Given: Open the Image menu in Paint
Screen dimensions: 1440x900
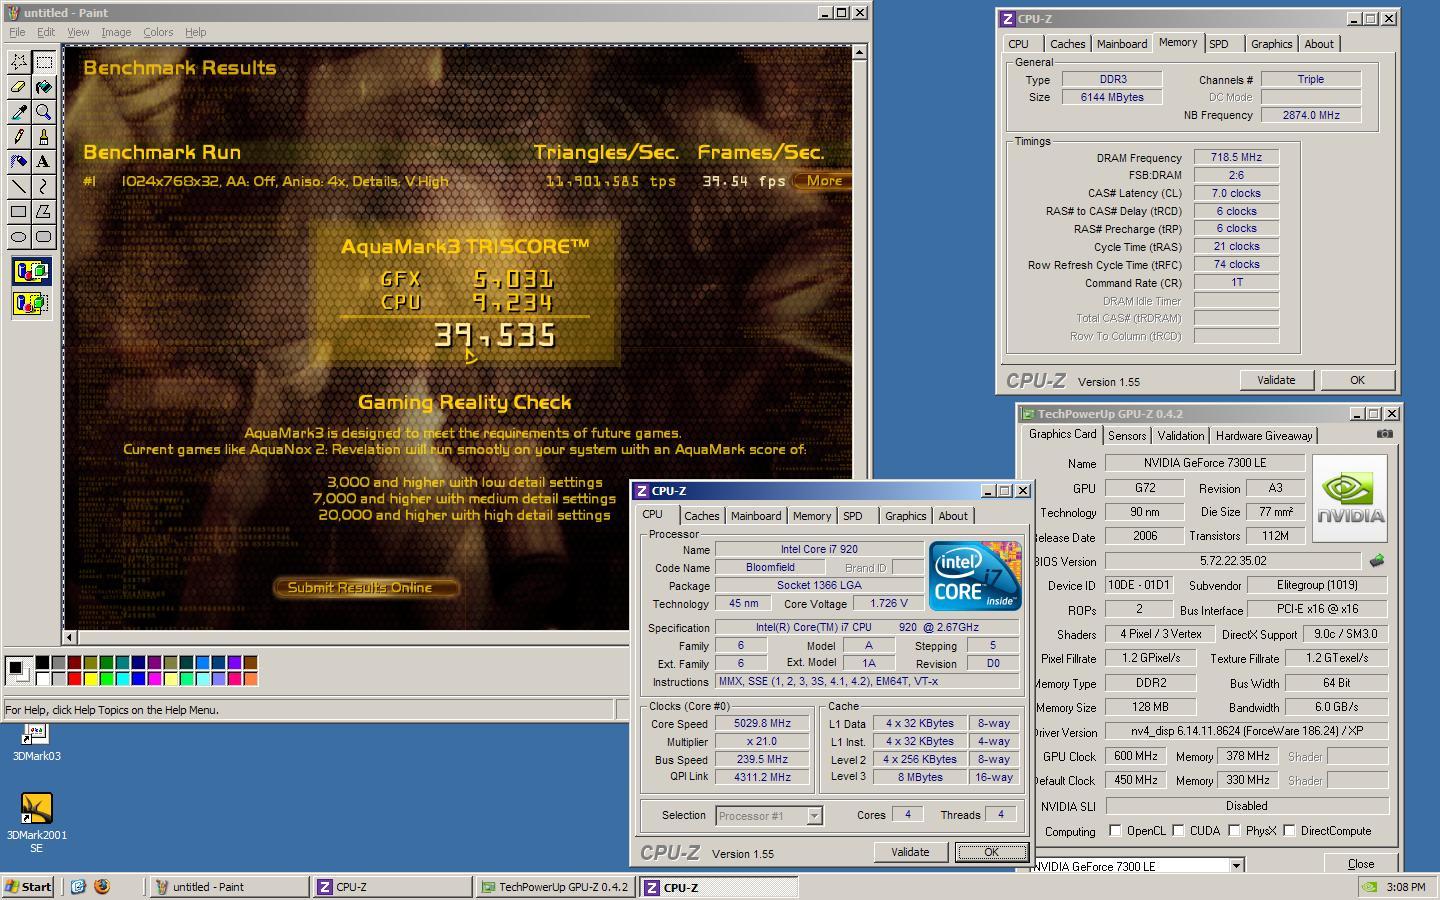Looking at the screenshot, I should coord(116,32).
